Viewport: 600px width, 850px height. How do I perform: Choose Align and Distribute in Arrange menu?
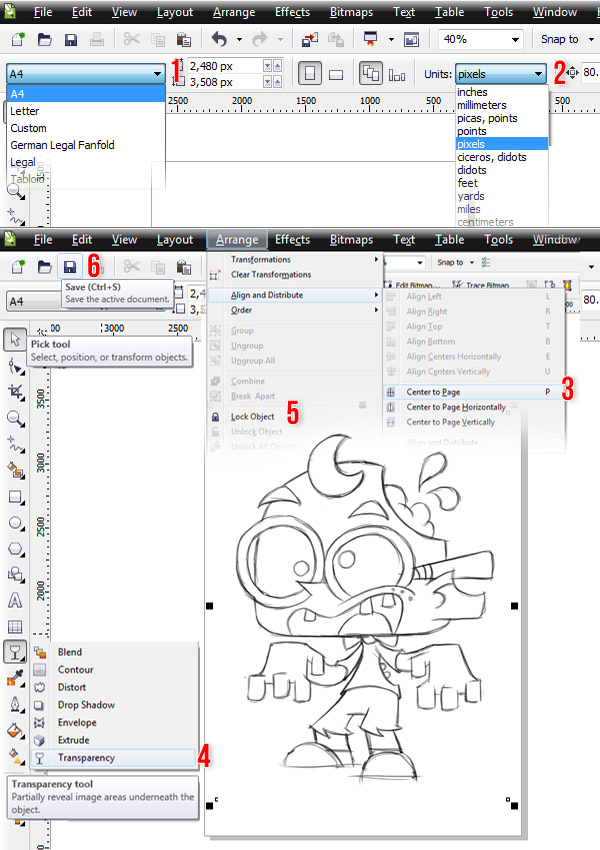tap(295, 295)
